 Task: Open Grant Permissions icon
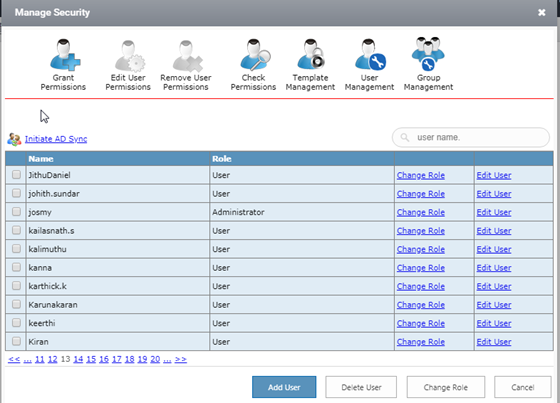(x=64, y=55)
